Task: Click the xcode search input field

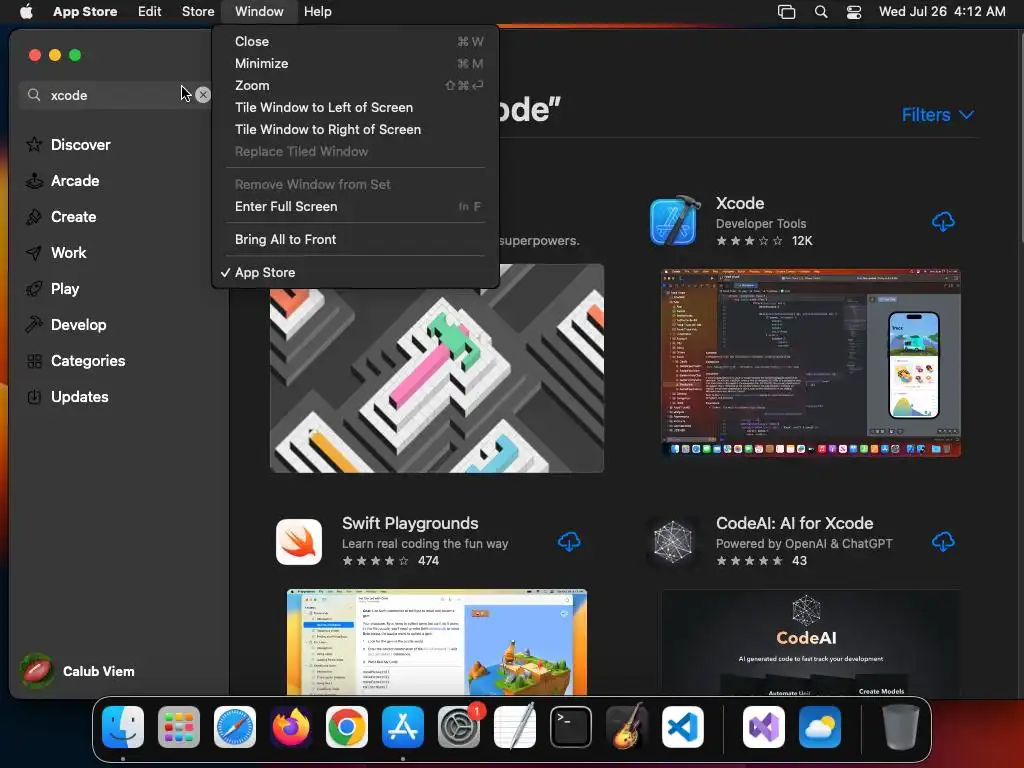Action: (x=118, y=95)
